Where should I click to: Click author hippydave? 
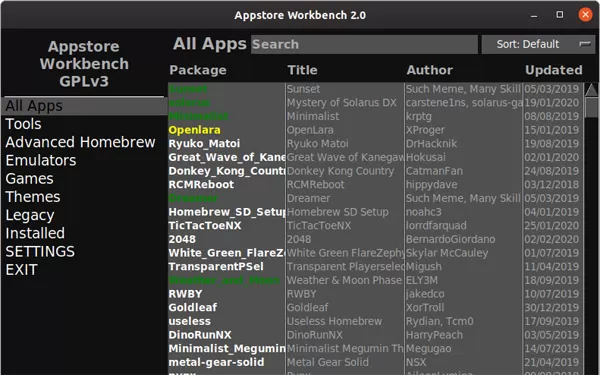(432, 185)
